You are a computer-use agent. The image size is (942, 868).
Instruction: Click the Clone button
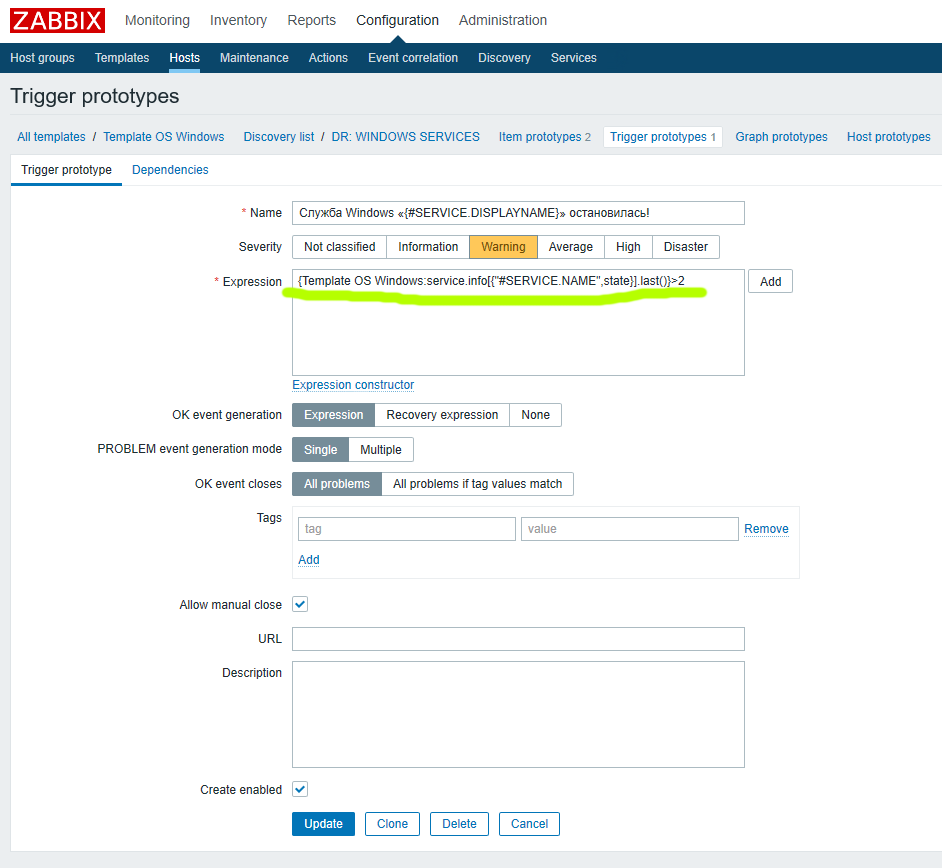[392, 824]
